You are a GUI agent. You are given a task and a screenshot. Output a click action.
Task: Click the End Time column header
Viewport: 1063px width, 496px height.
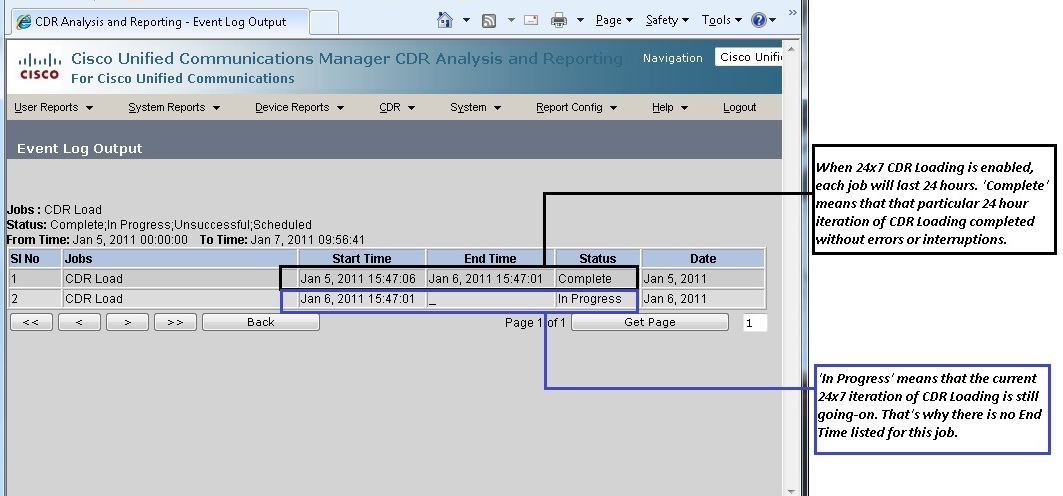pyautogui.click(x=490, y=258)
